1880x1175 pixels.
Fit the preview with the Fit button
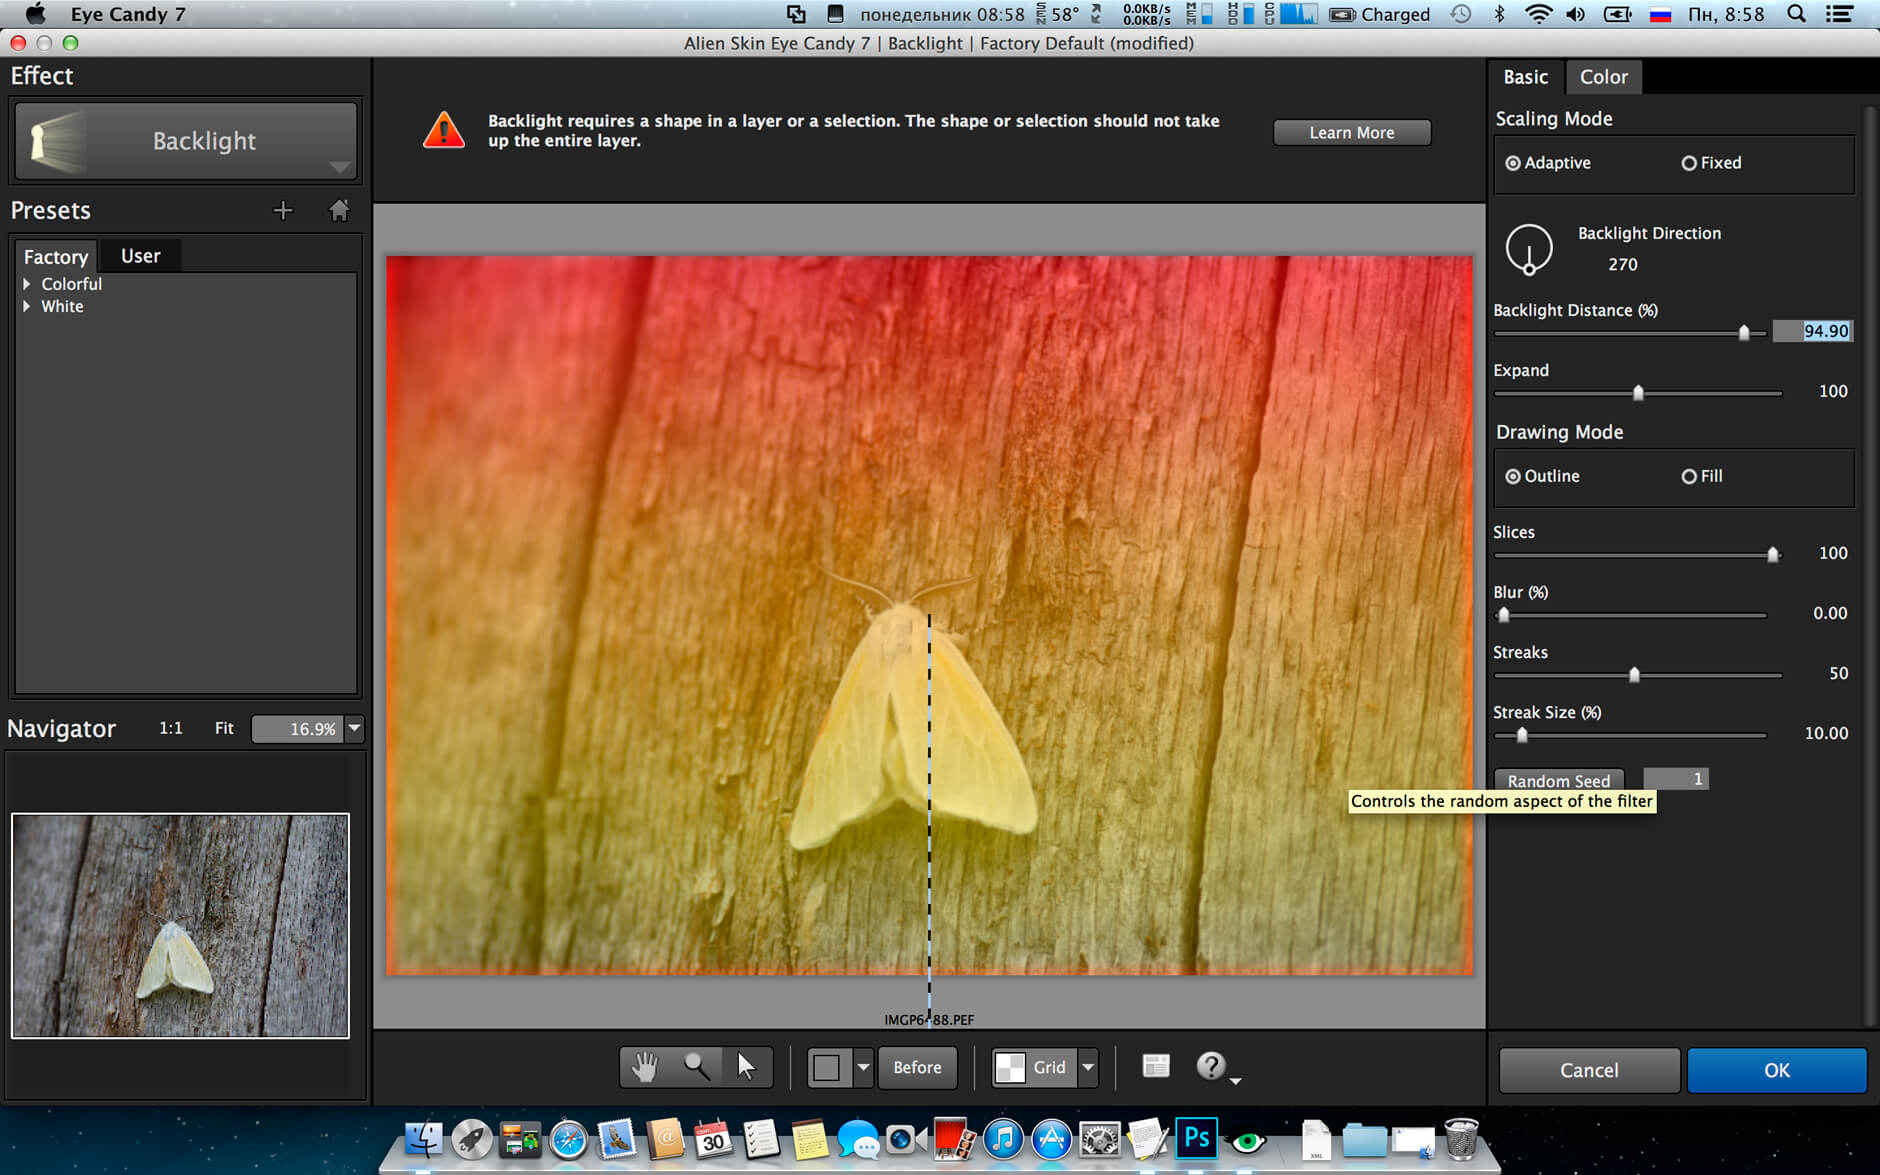(224, 728)
